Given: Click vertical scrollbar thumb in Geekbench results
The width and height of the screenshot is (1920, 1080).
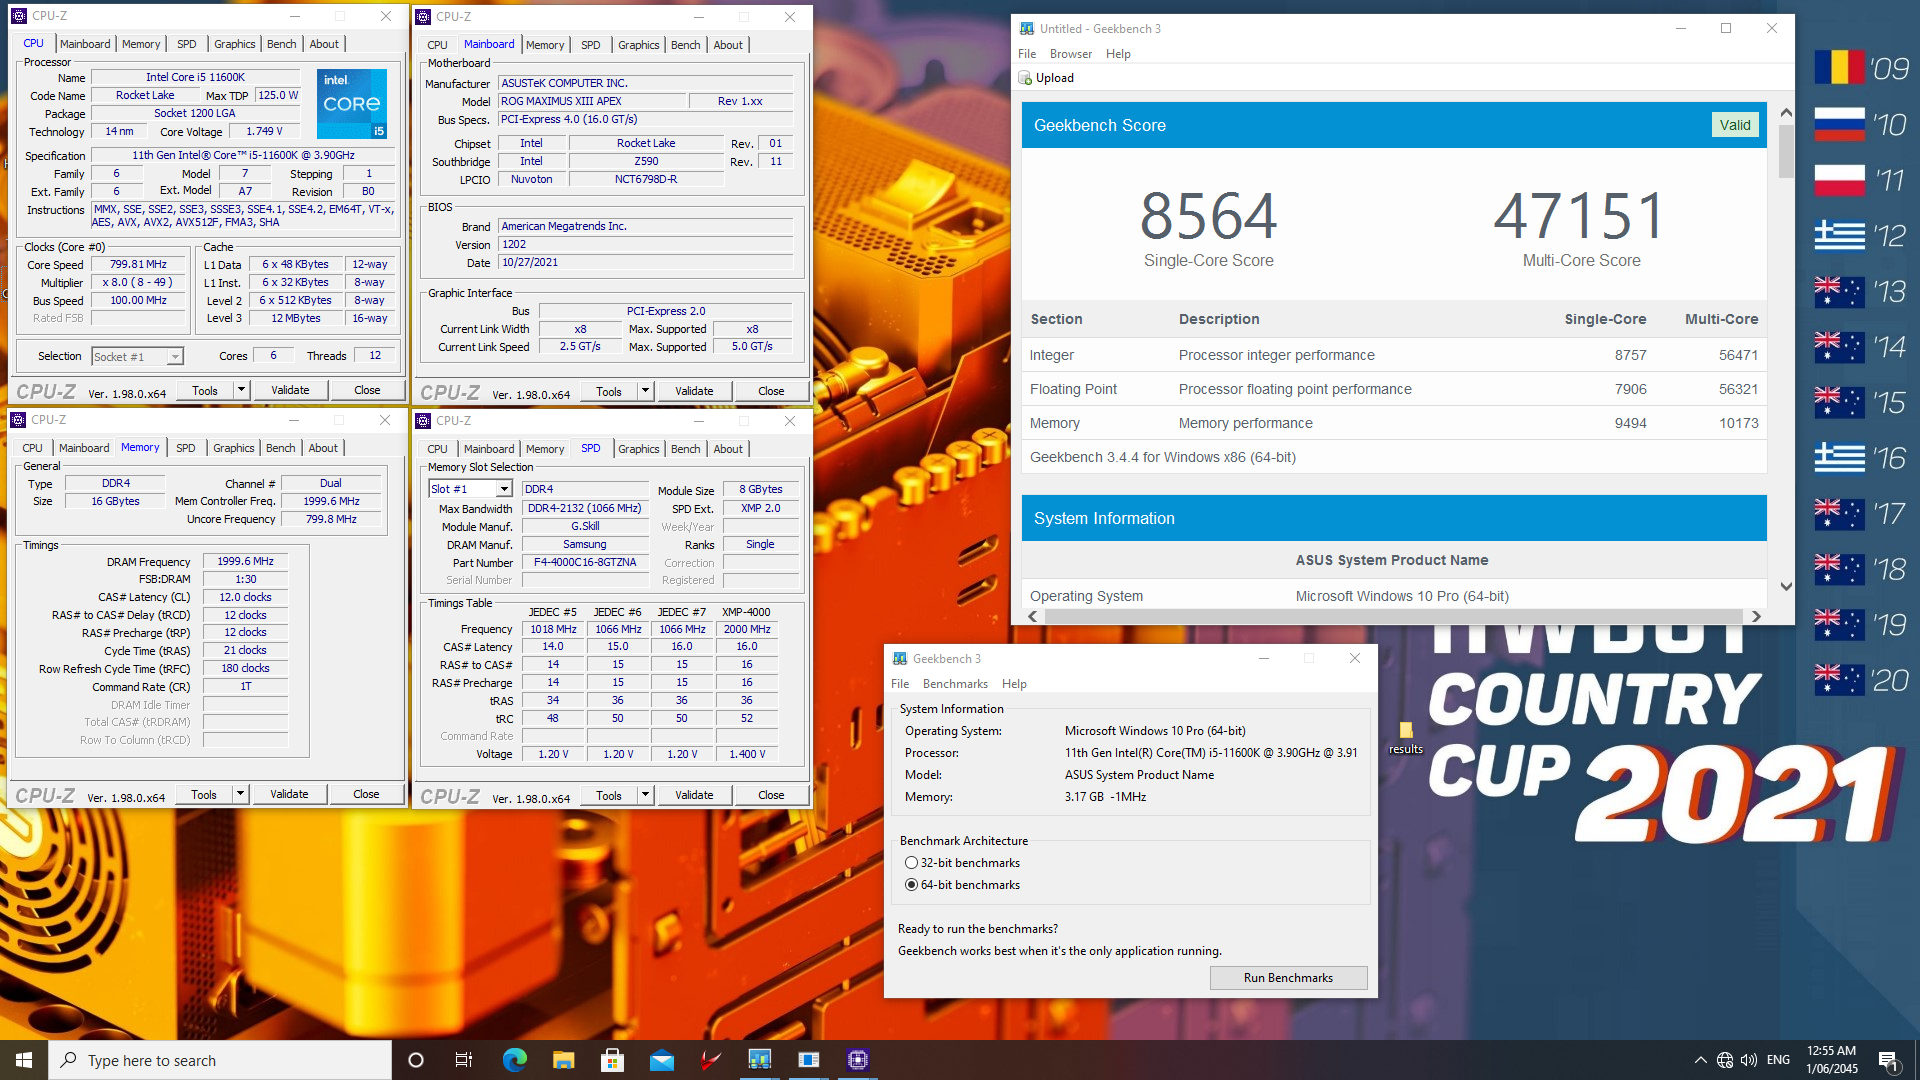Looking at the screenshot, I should pos(1786,152).
